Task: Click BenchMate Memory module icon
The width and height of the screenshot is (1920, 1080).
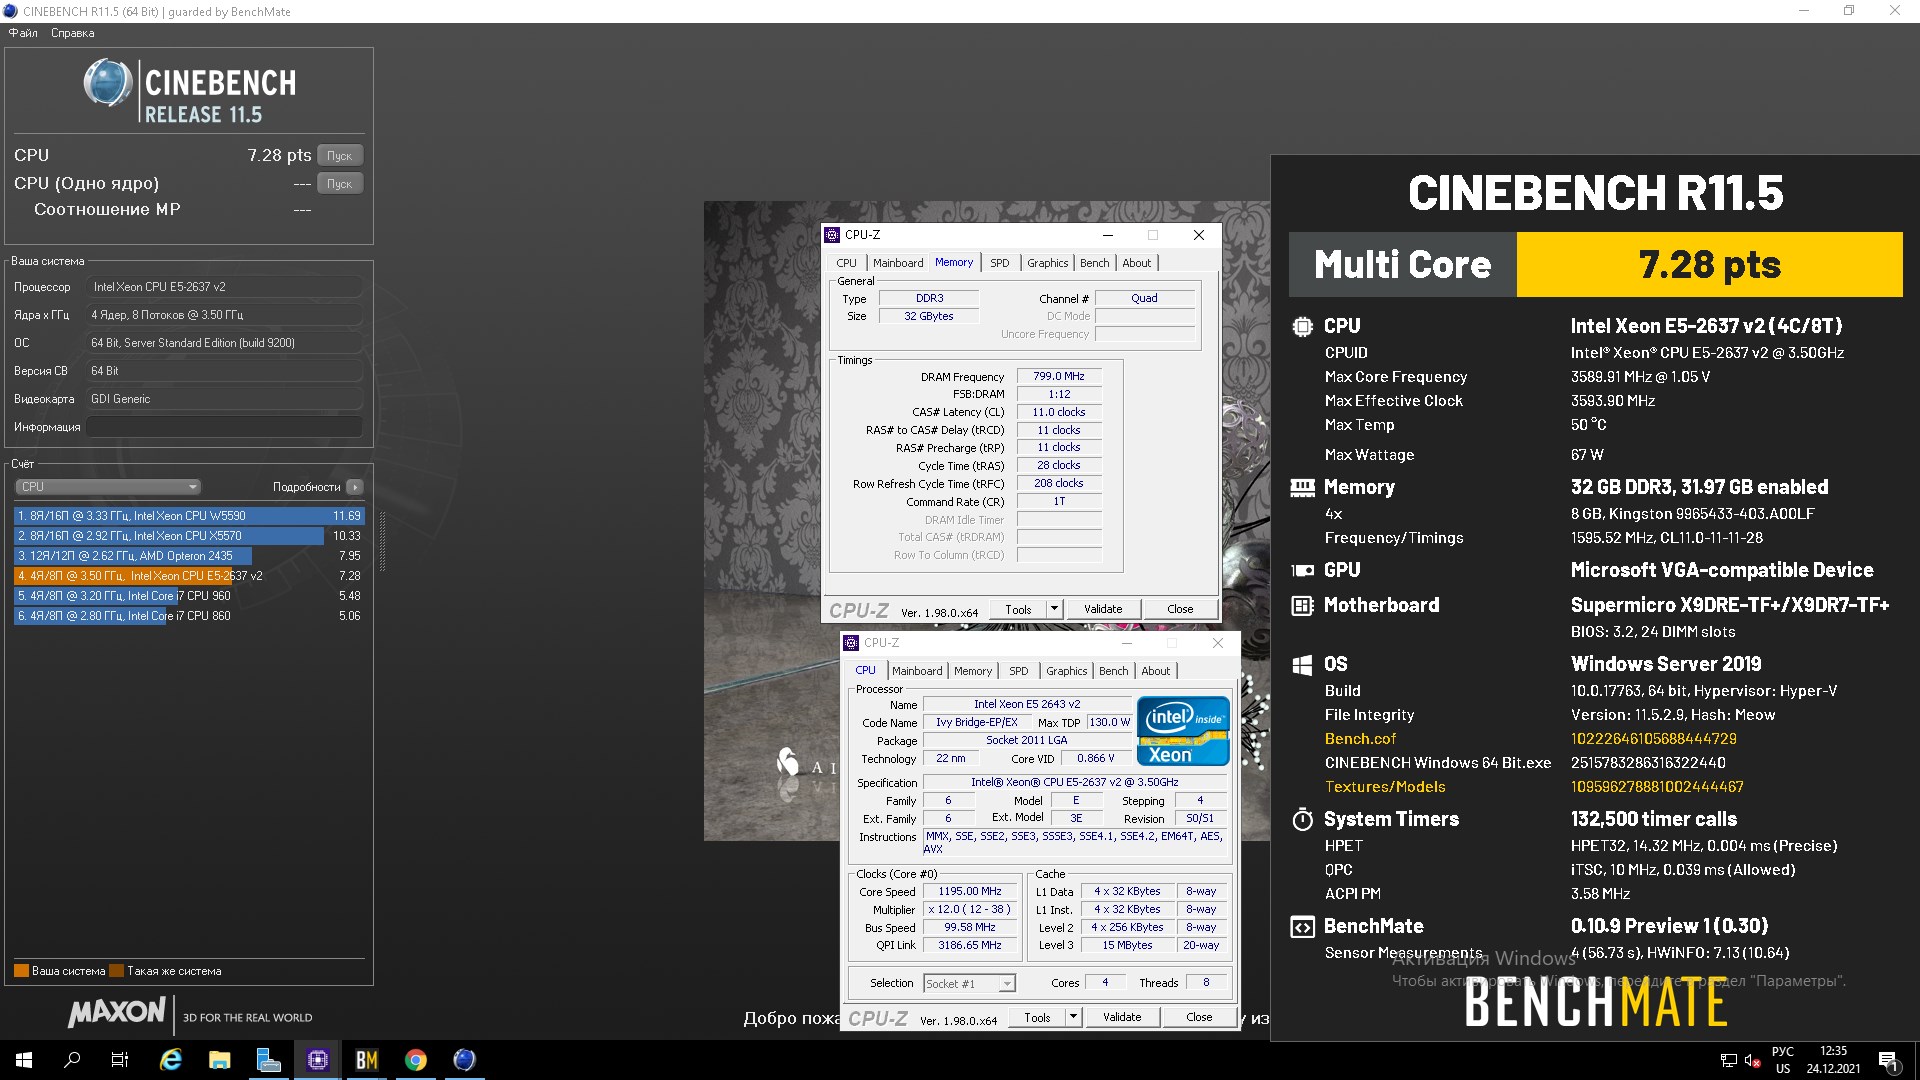Action: coord(1302,488)
